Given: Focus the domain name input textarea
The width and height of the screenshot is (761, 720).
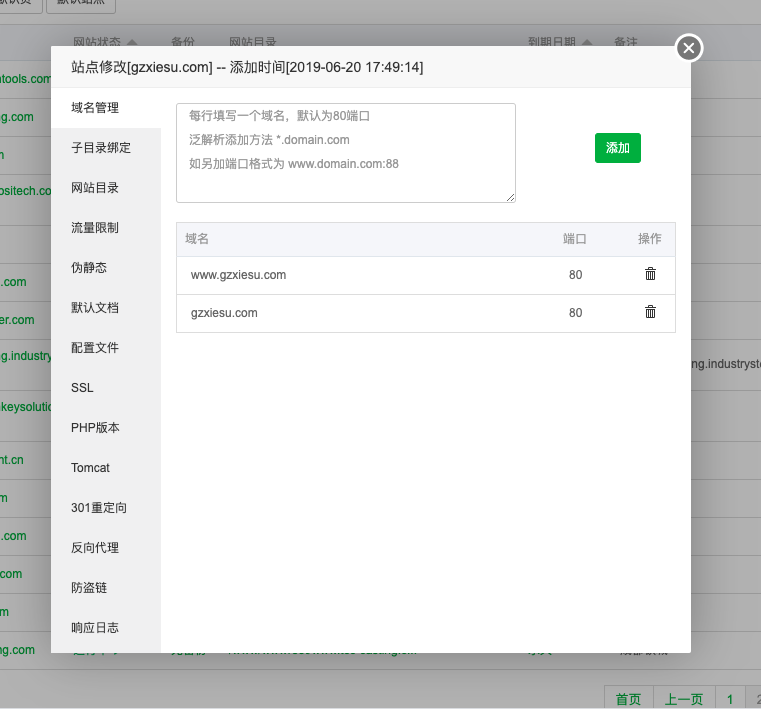Looking at the screenshot, I should click(345, 152).
